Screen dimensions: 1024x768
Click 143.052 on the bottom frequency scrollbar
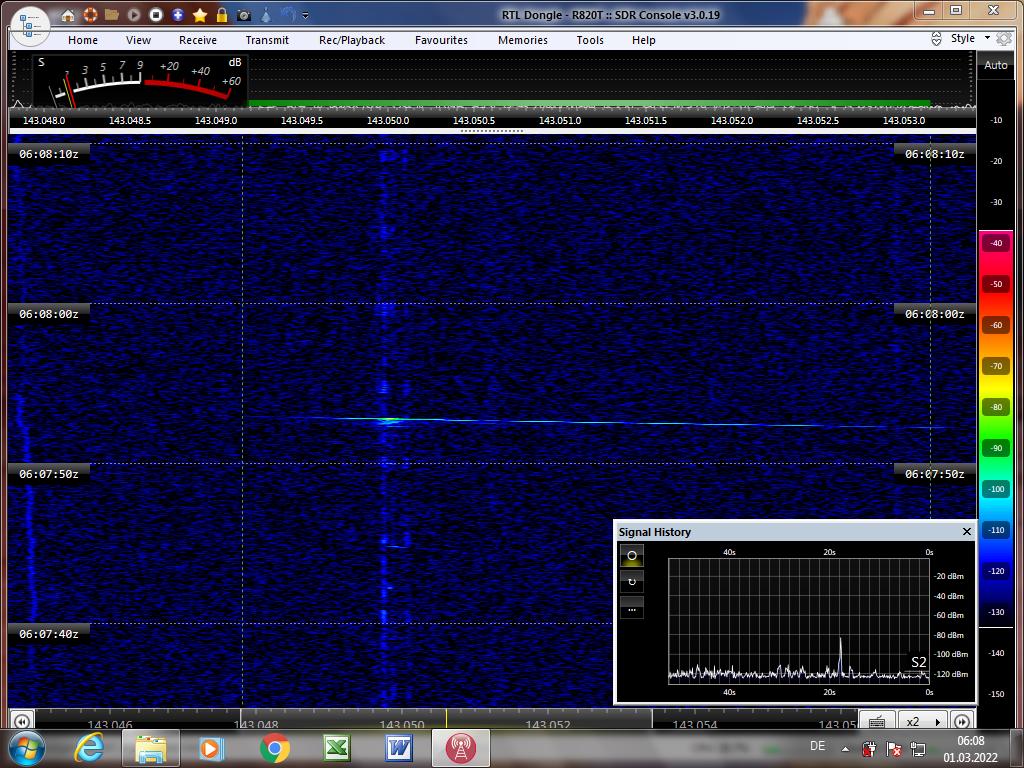(548, 724)
